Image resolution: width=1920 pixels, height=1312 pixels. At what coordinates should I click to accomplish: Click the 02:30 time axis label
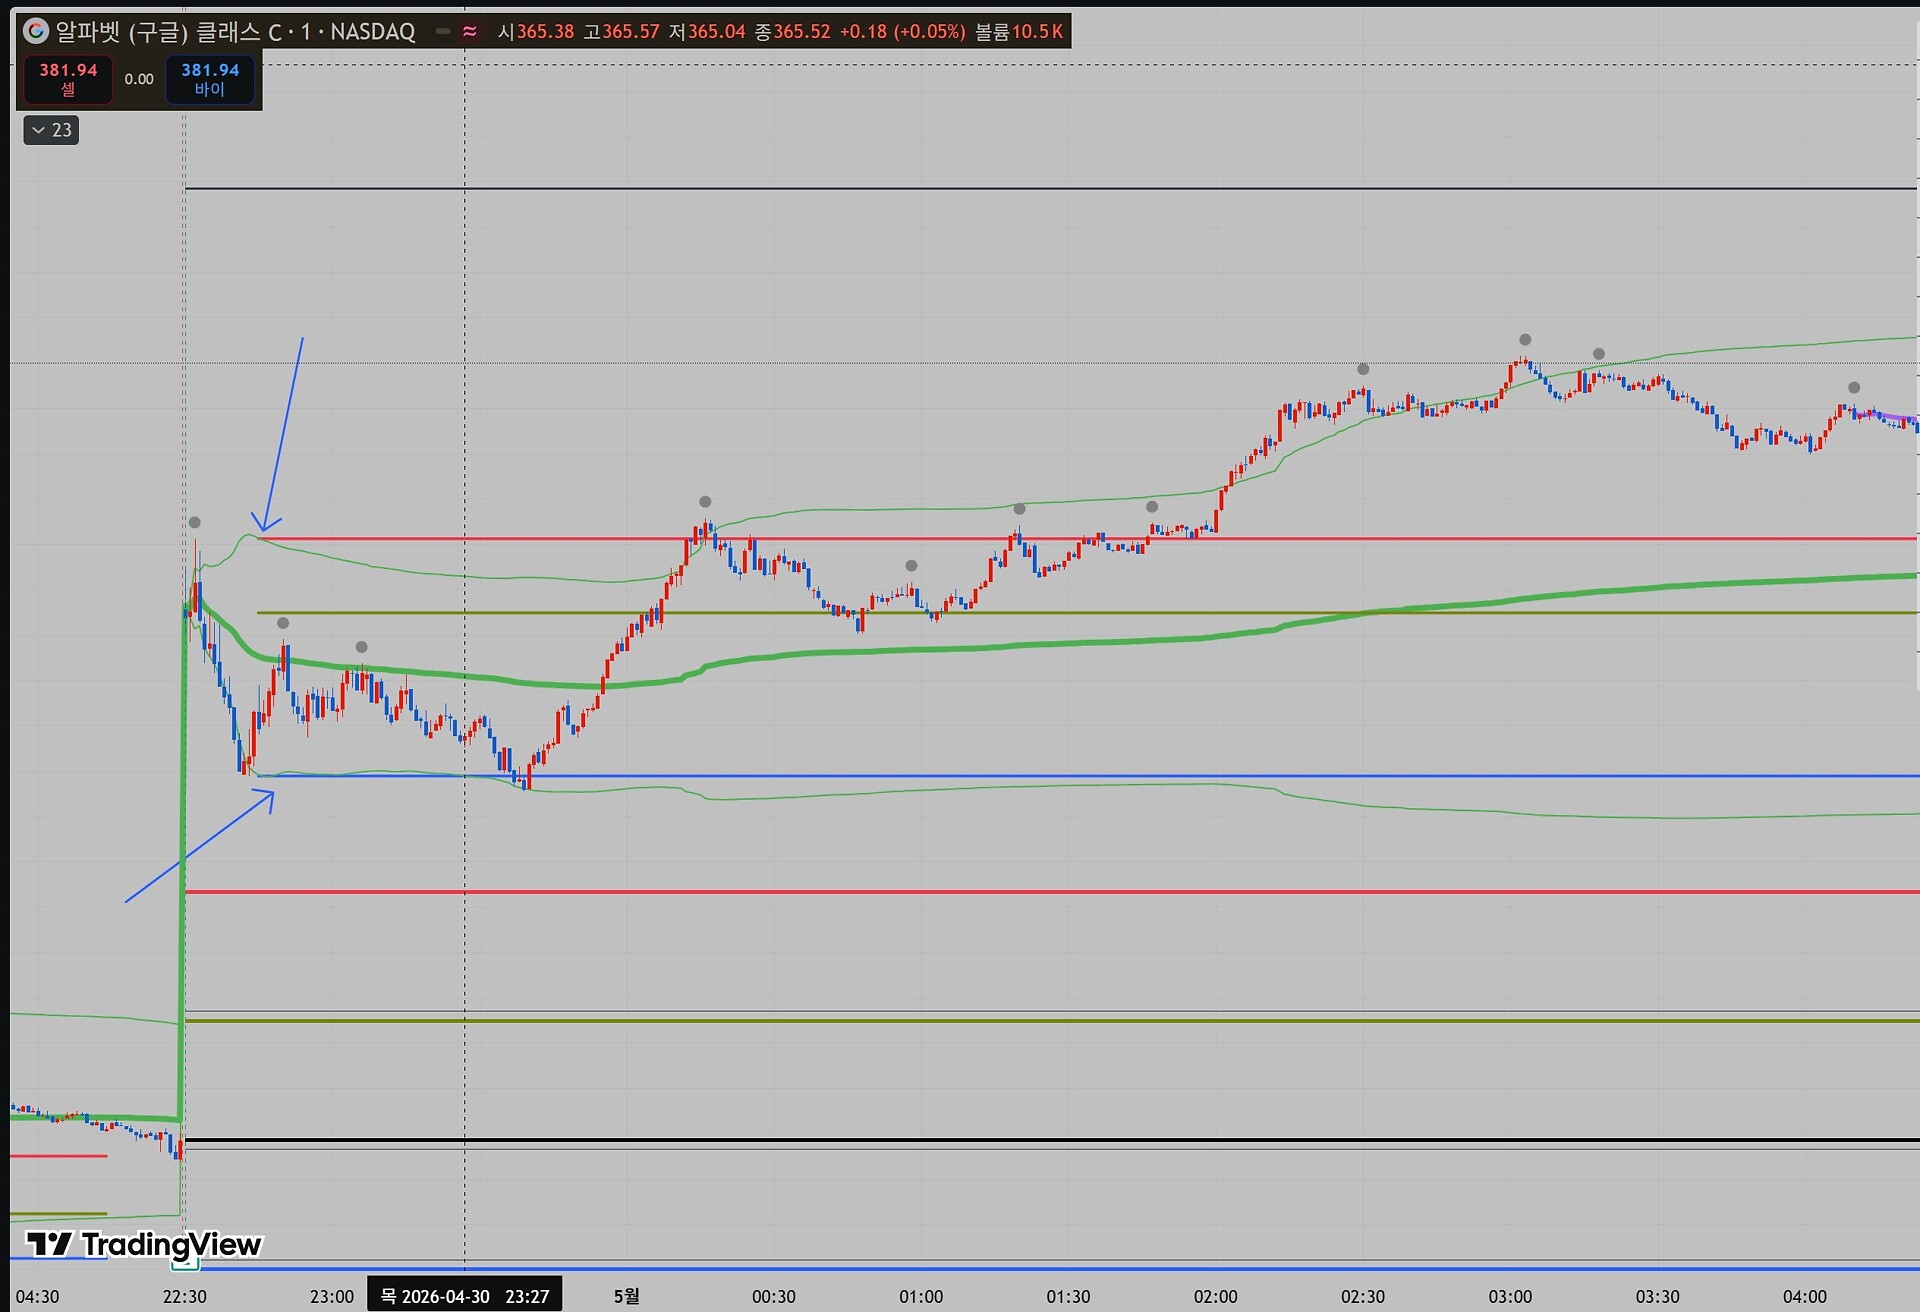1363,1297
